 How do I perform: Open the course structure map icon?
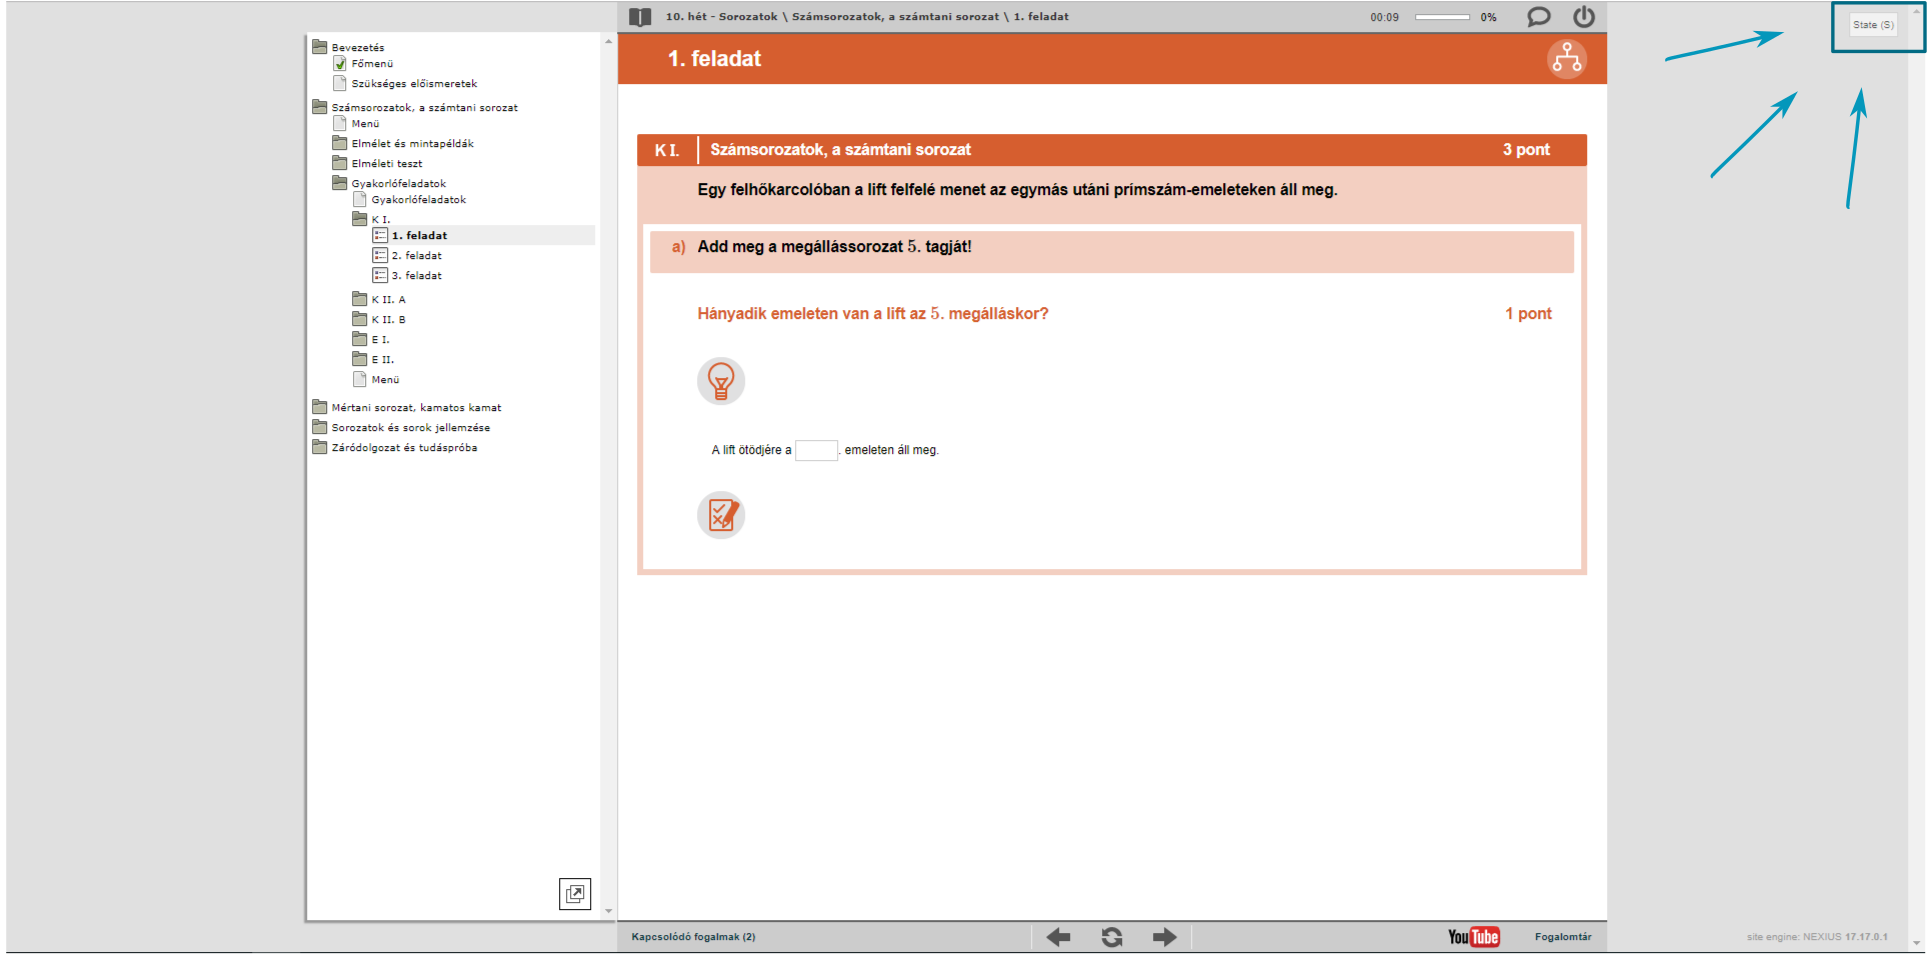point(1566,59)
